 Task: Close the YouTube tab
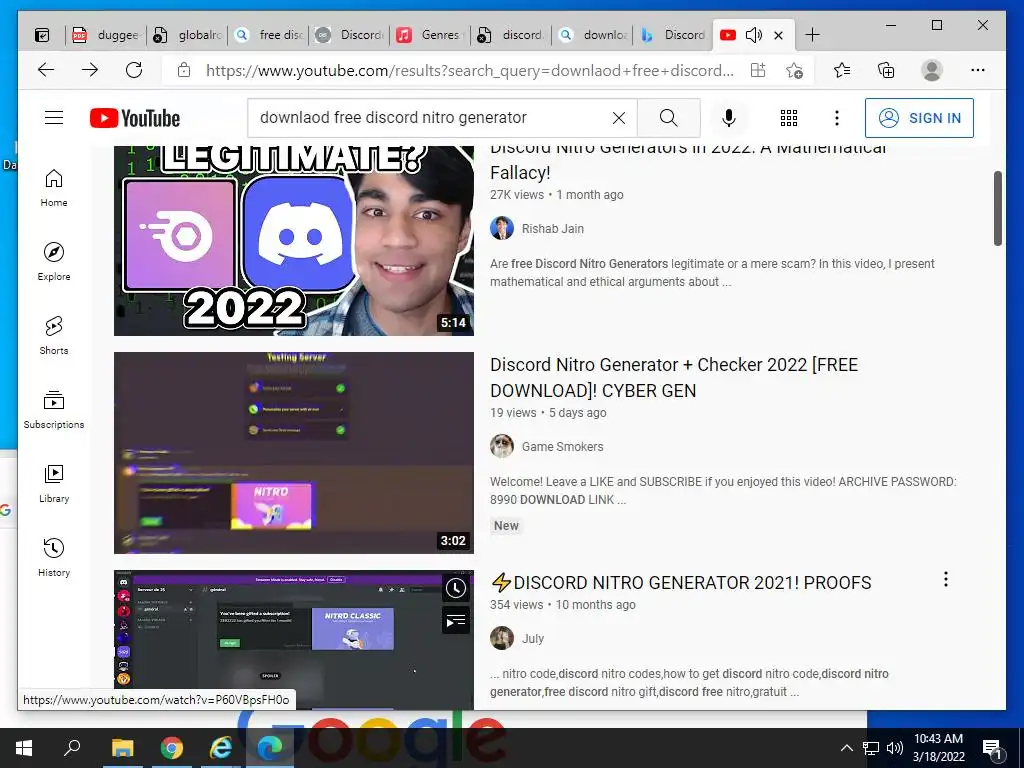point(778,35)
